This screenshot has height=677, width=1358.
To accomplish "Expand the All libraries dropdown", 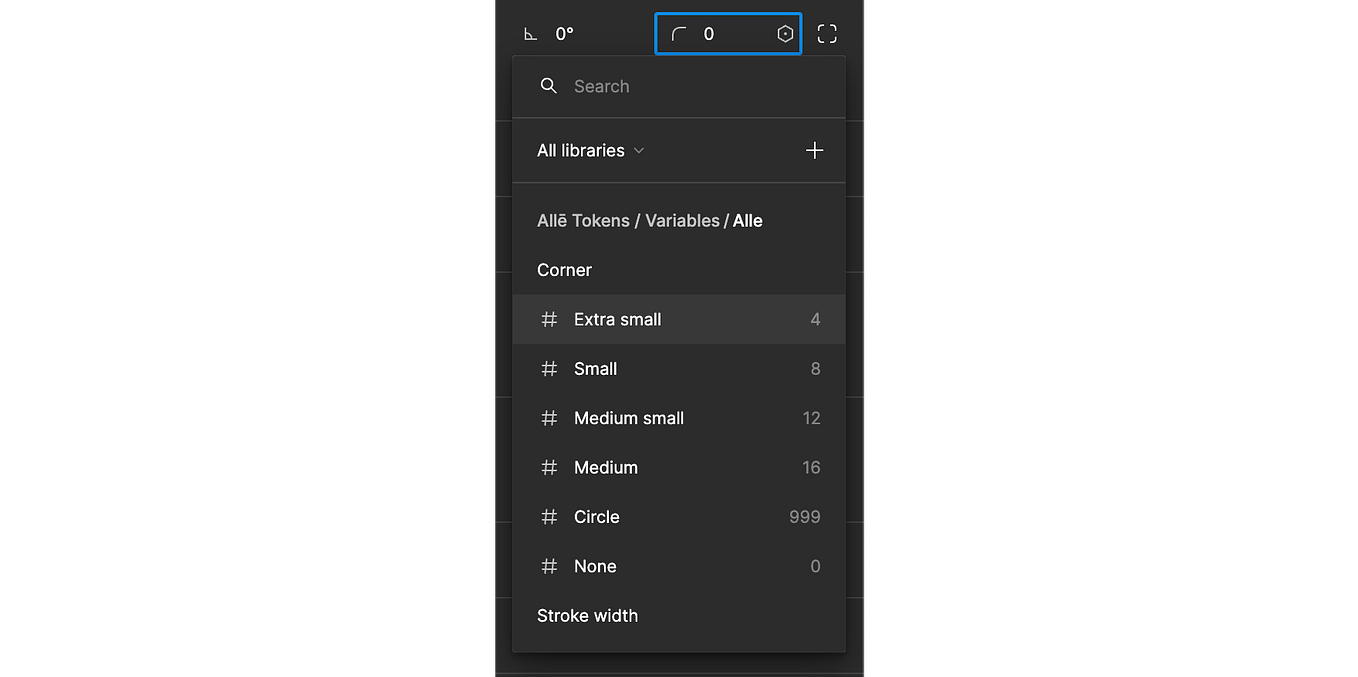I will [x=590, y=150].
